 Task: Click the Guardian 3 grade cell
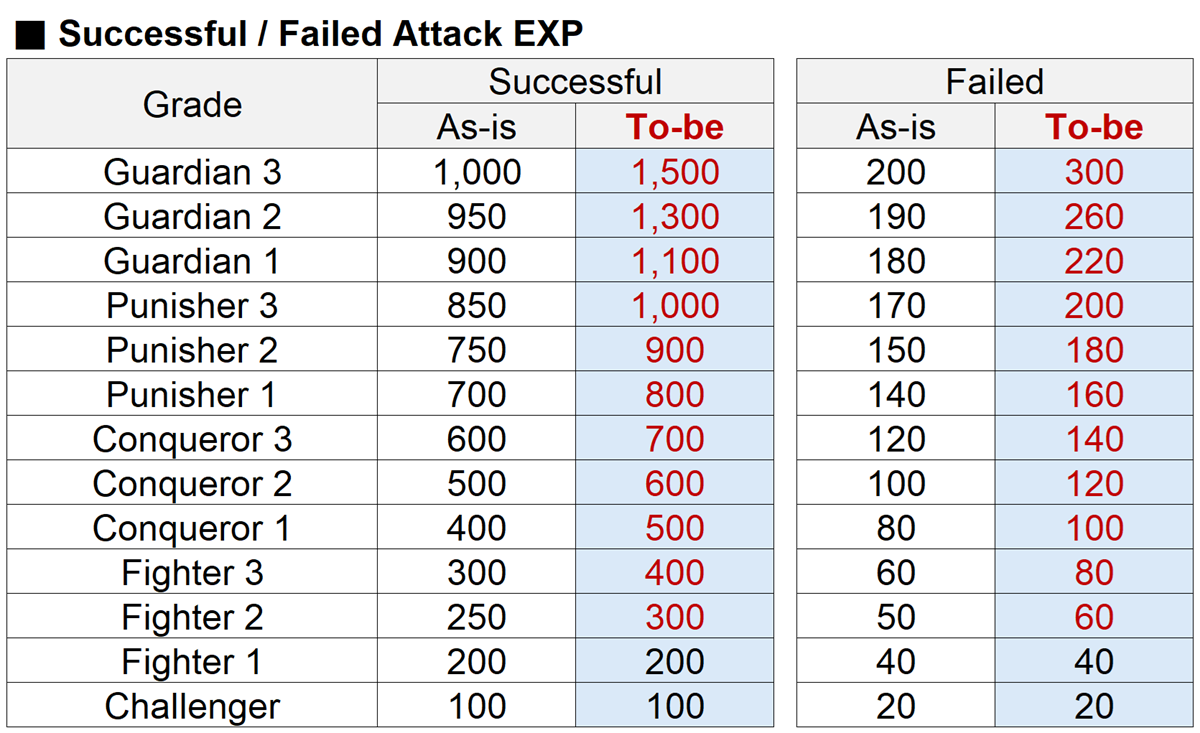[x=192, y=172]
